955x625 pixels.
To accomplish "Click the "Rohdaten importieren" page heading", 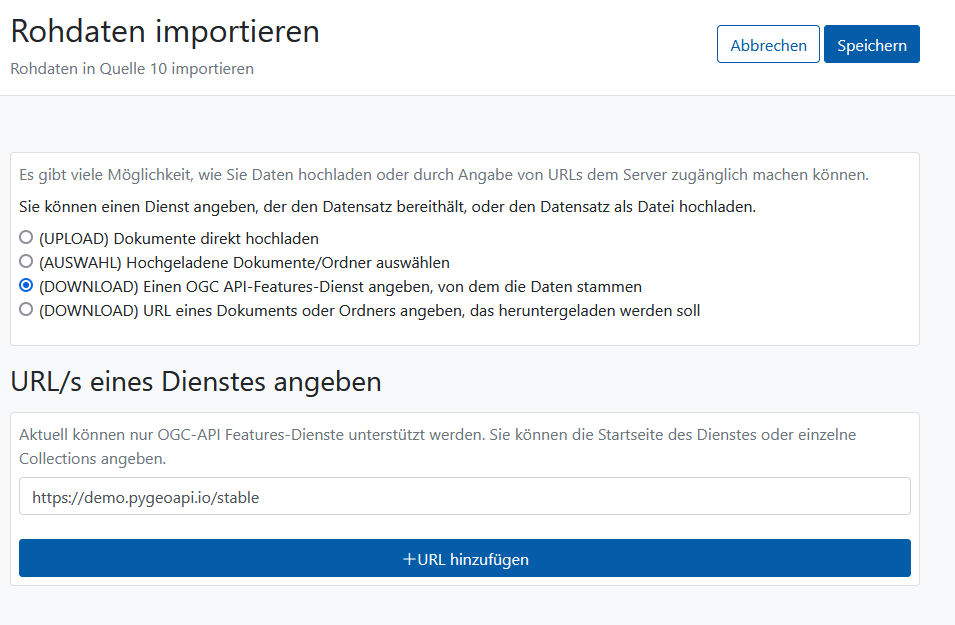I will [x=165, y=31].
